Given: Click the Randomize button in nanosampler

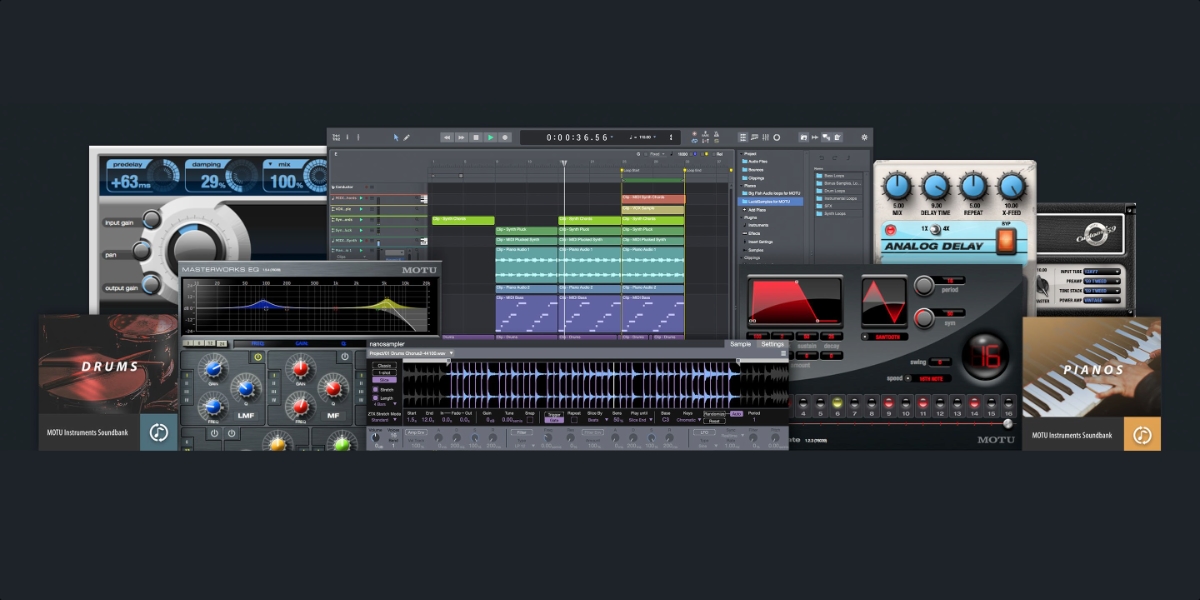Looking at the screenshot, I should point(714,414).
